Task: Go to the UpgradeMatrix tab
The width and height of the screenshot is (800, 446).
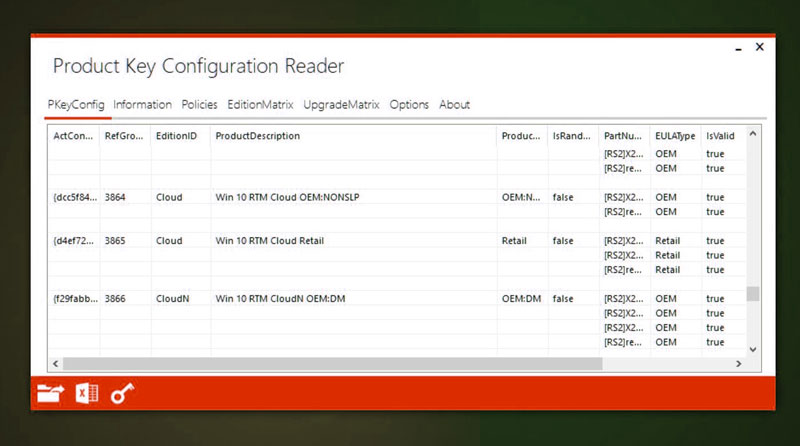Action: tap(341, 105)
